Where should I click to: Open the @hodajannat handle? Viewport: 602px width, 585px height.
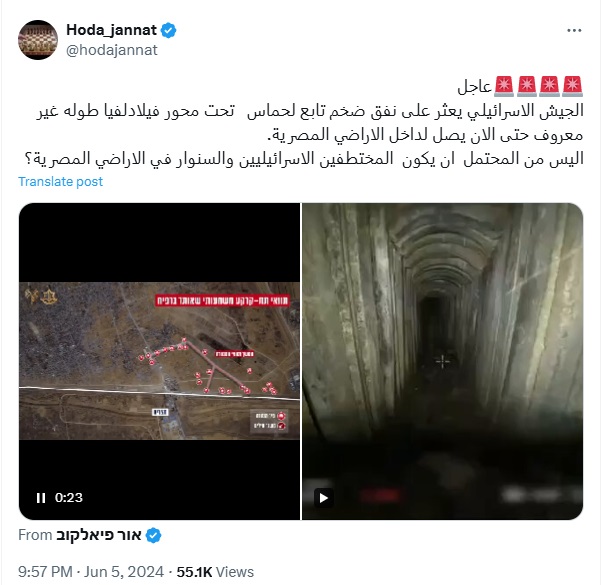[x=112, y=50]
